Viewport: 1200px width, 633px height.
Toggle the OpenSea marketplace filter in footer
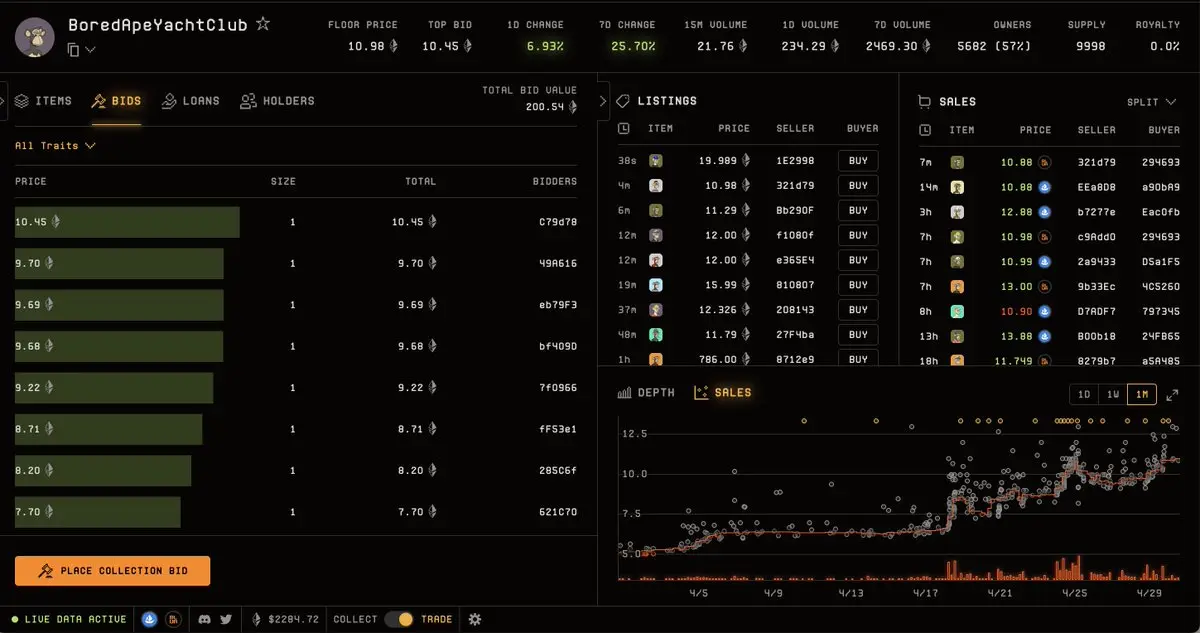point(150,619)
